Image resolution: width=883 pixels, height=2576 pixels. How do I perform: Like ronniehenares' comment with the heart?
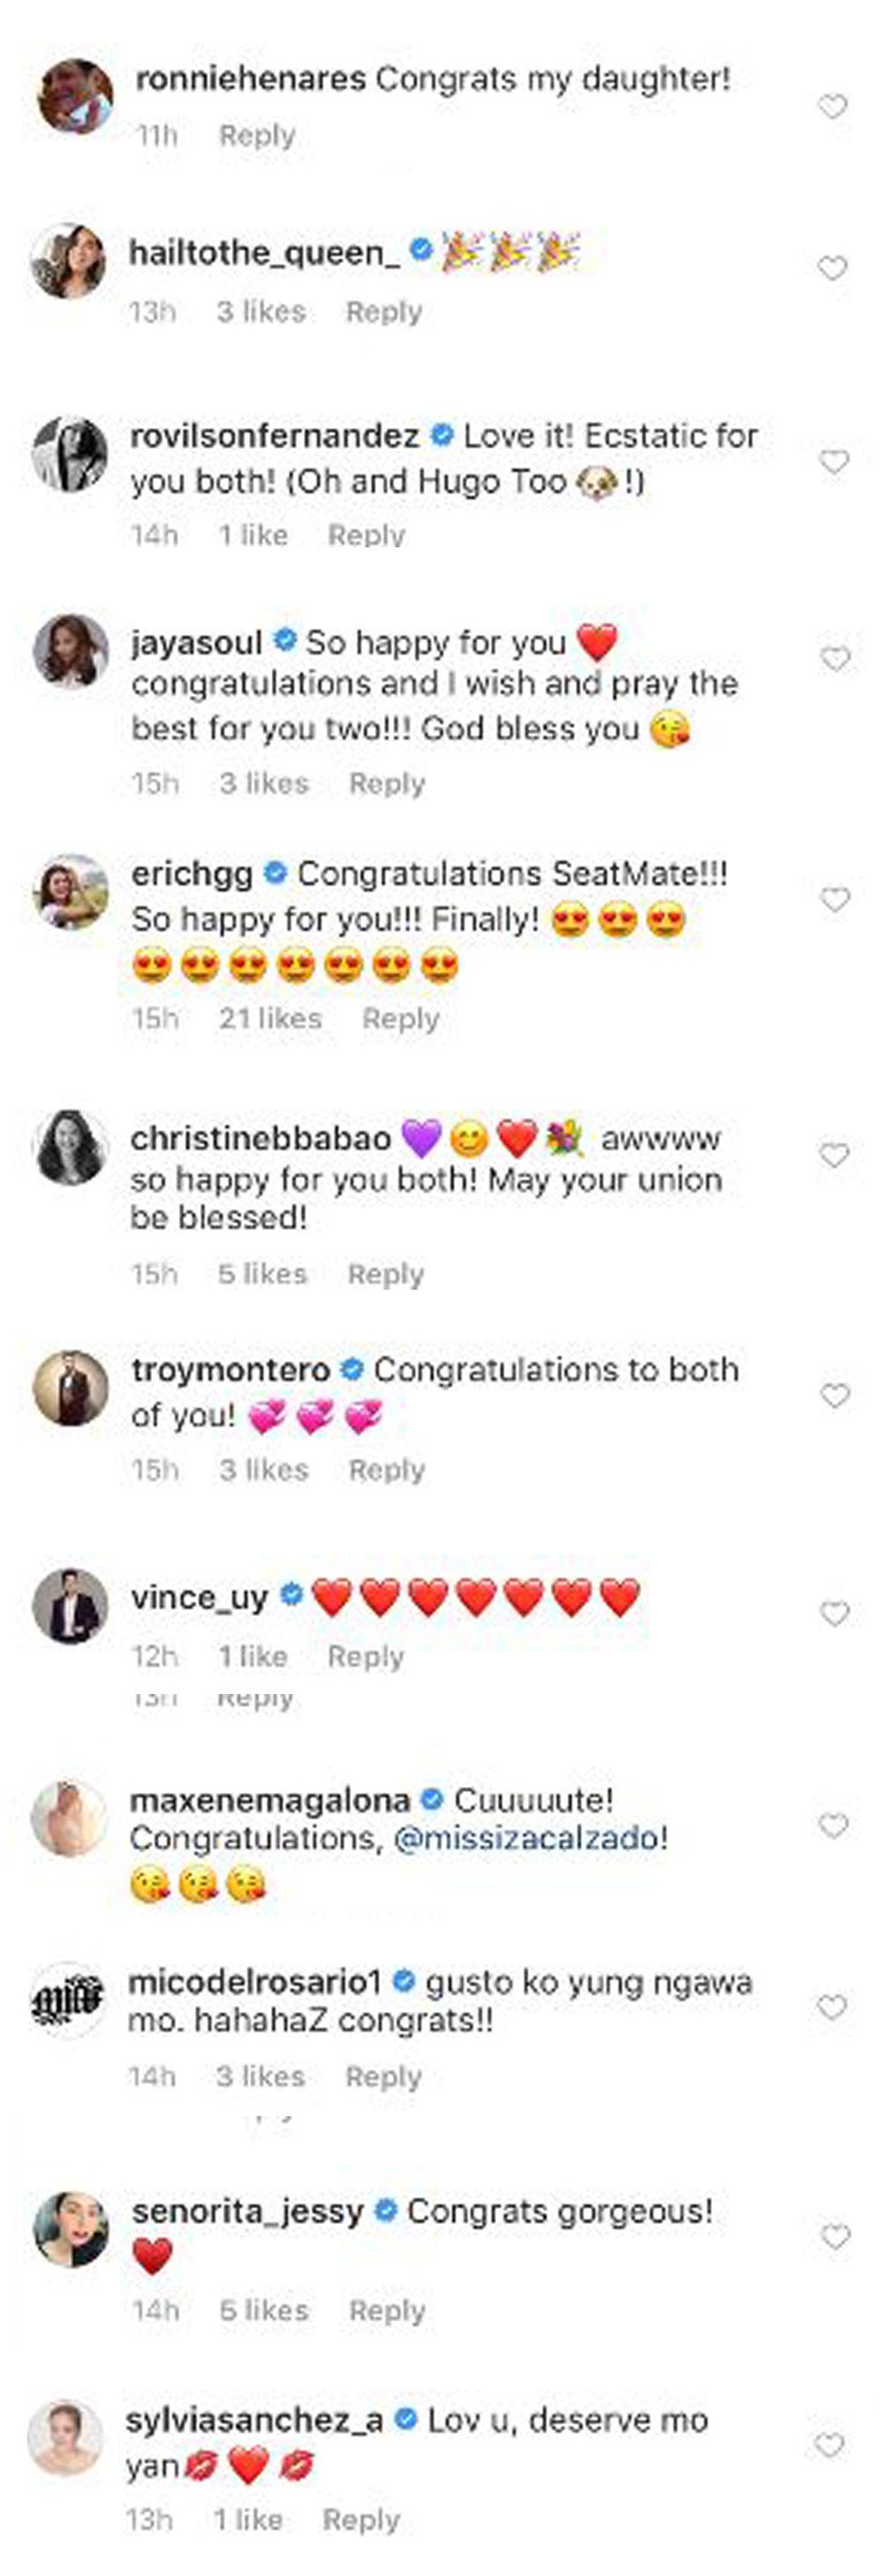(832, 106)
